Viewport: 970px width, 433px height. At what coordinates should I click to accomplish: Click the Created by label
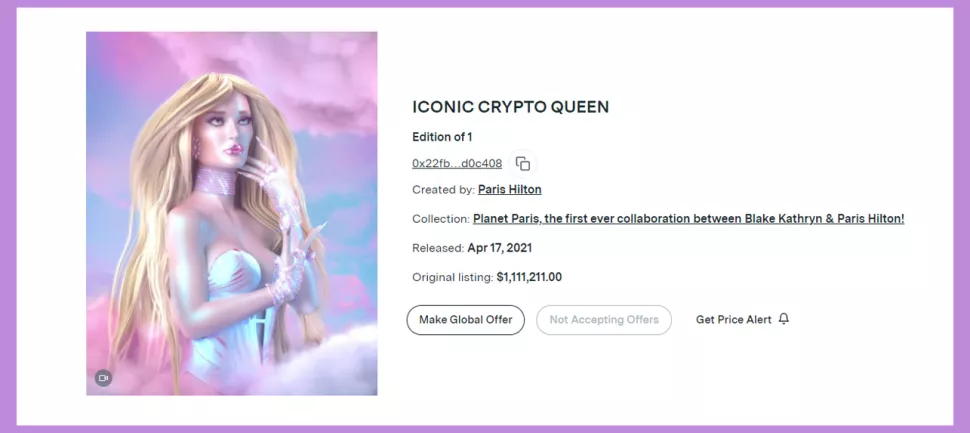point(444,190)
